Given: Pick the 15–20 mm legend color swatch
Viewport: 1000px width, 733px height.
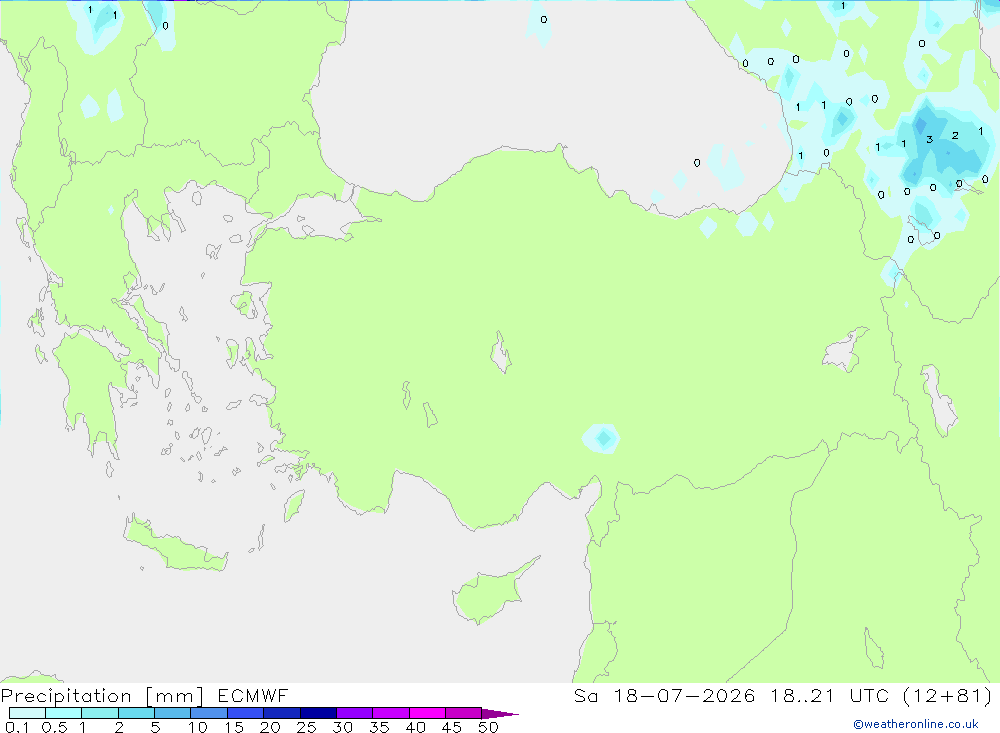Looking at the screenshot, I should point(245,713).
